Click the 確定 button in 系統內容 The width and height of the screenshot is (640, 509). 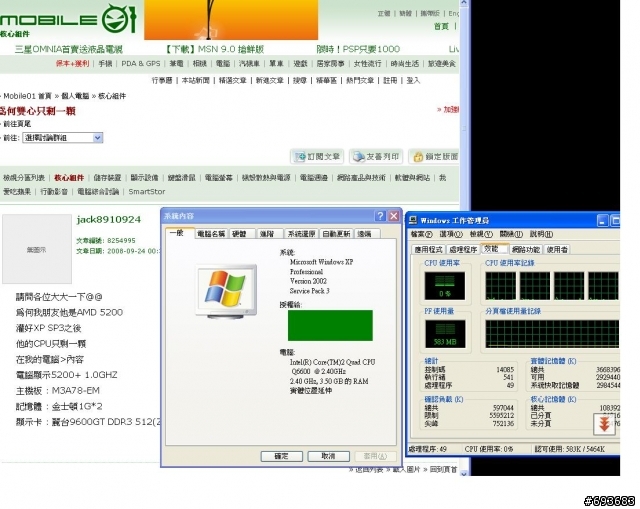tap(282, 456)
